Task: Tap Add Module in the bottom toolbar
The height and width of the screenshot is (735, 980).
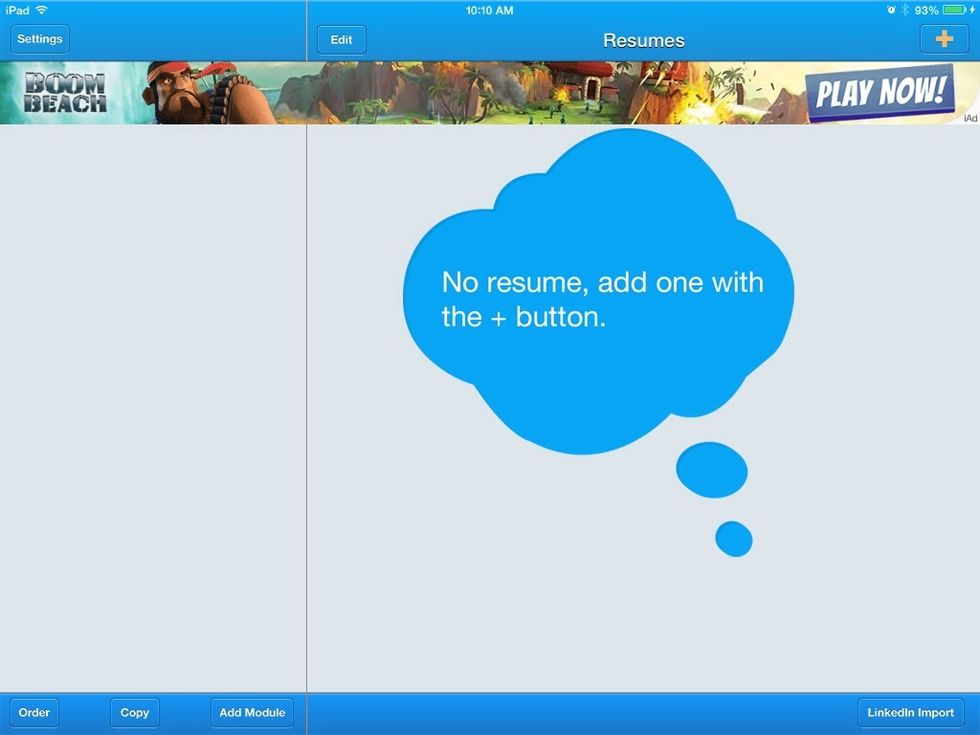Action: coord(251,713)
